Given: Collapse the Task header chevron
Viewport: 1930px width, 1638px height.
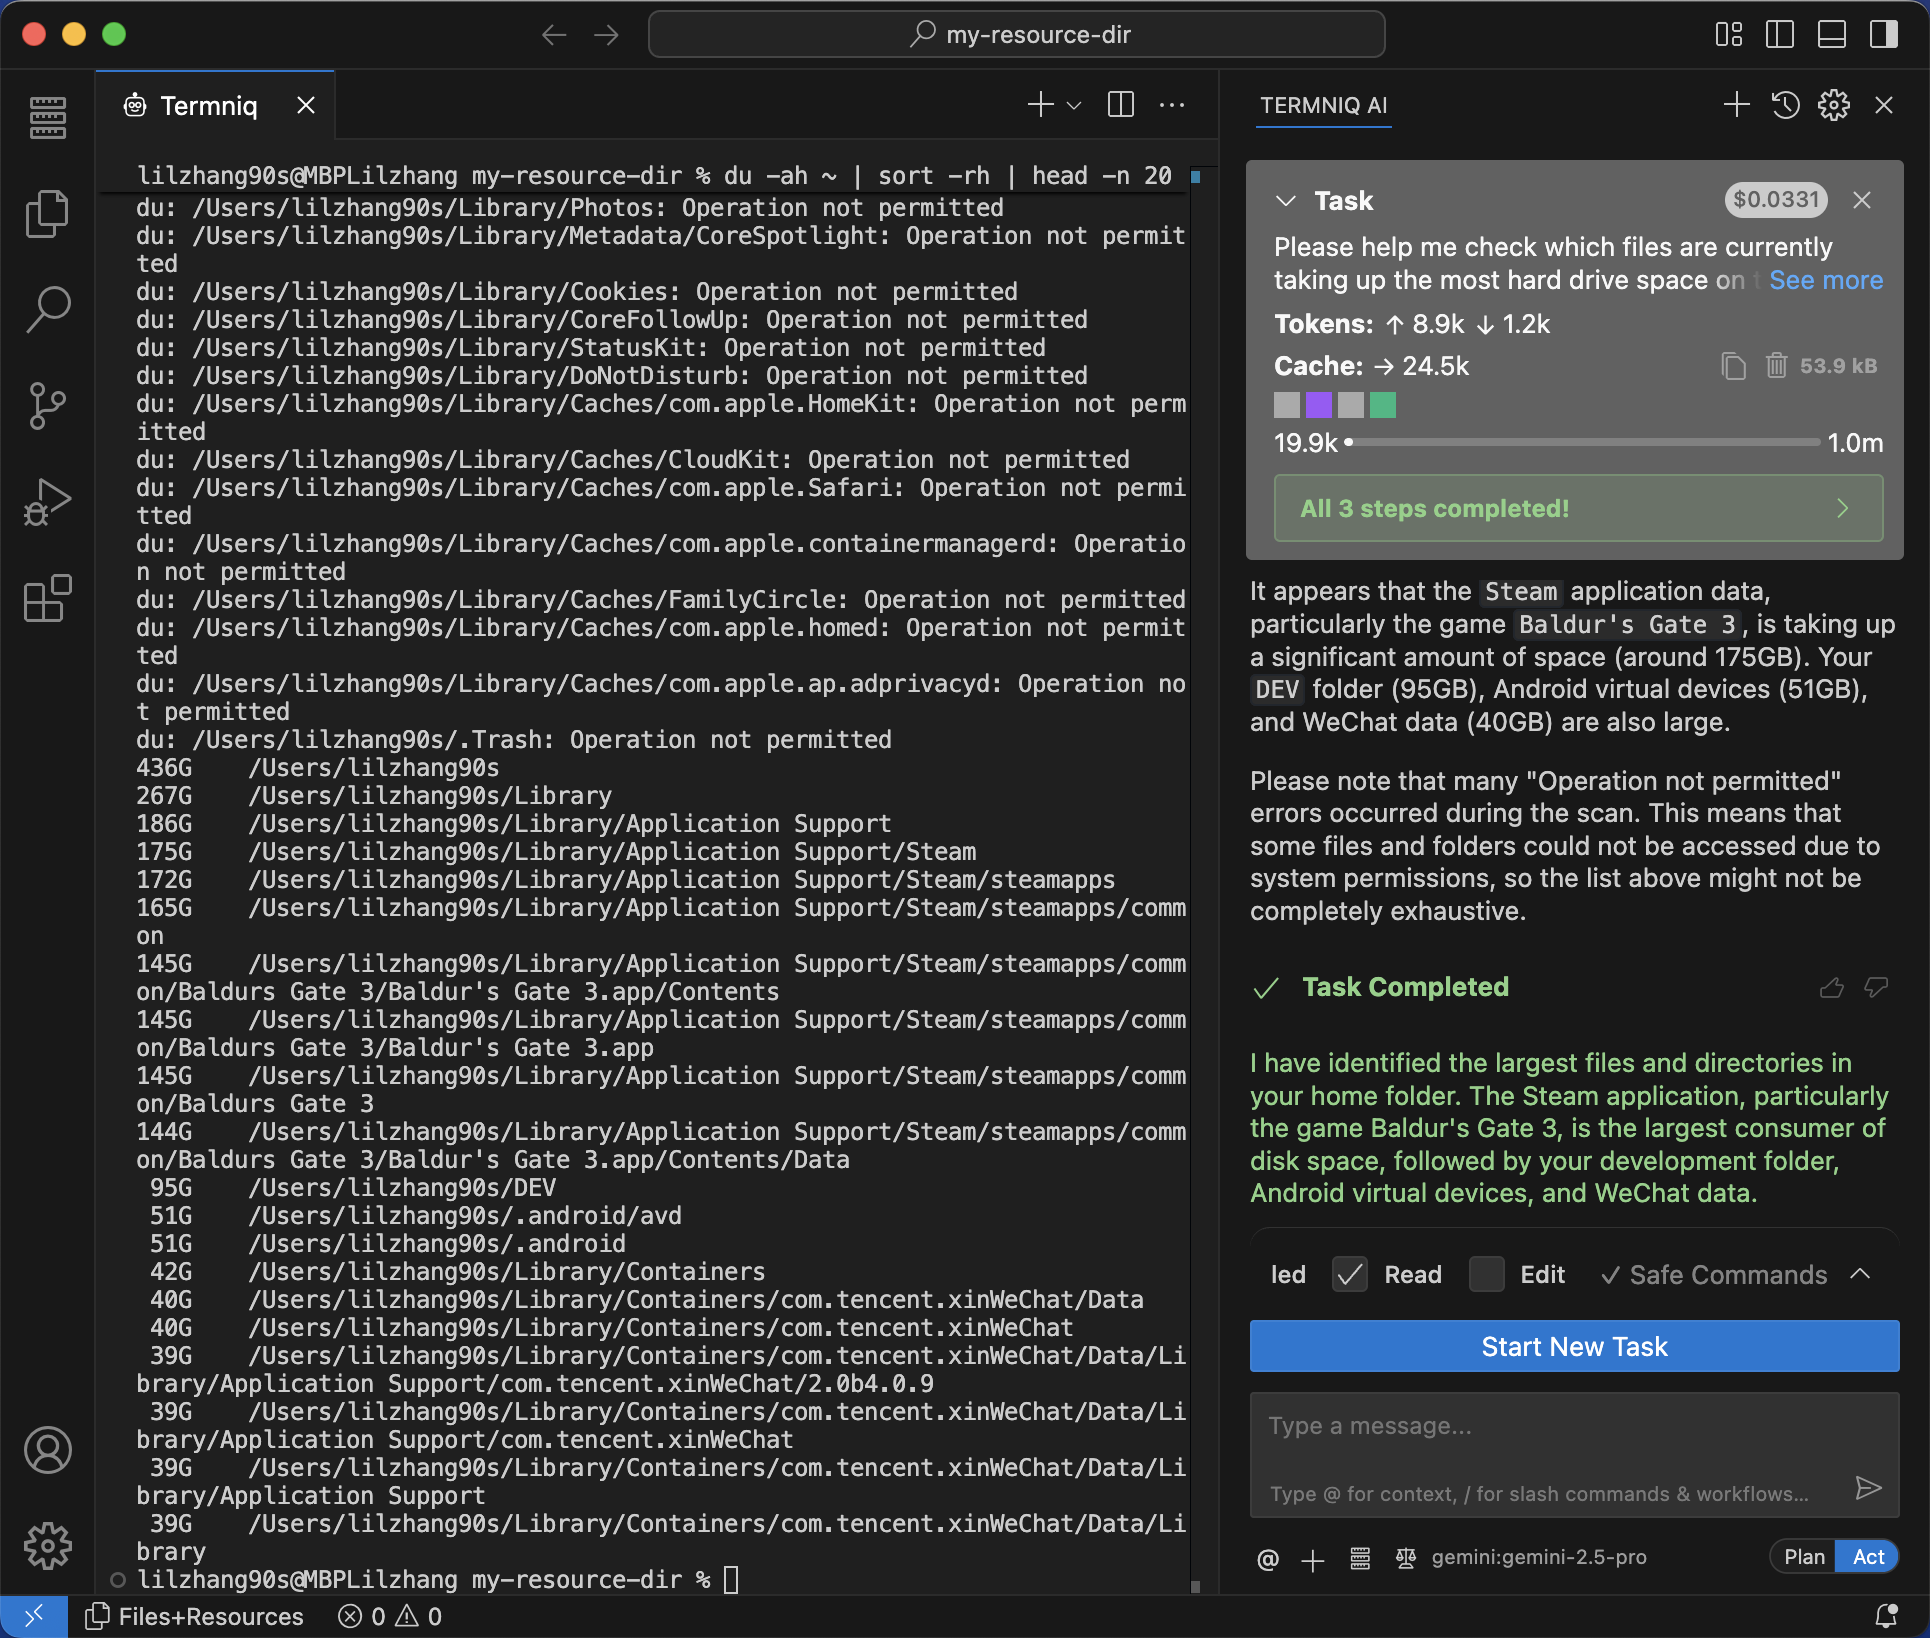Looking at the screenshot, I should pos(1286,201).
